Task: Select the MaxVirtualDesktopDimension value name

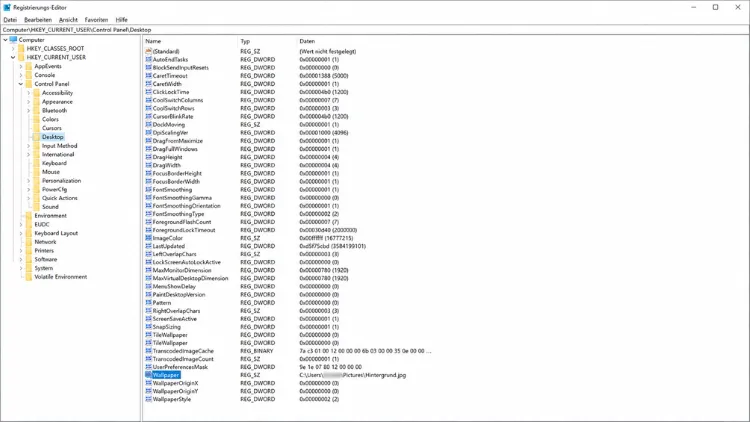Action: (x=190, y=278)
